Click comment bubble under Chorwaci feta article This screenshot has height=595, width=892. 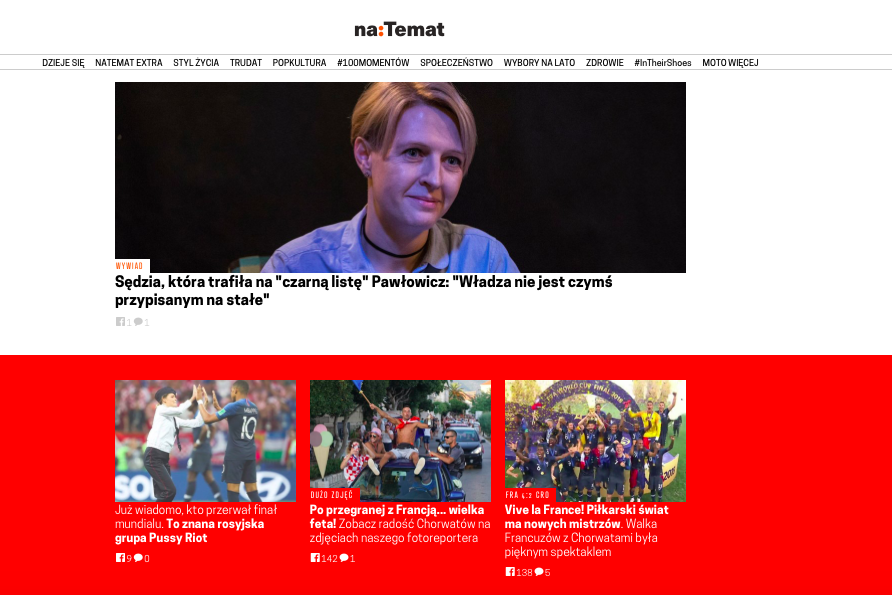[344, 558]
